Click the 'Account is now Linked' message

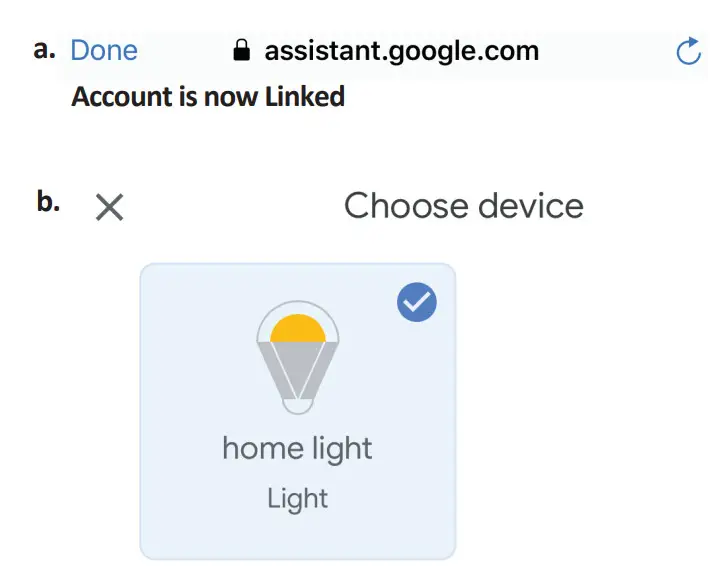coord(208,97)
